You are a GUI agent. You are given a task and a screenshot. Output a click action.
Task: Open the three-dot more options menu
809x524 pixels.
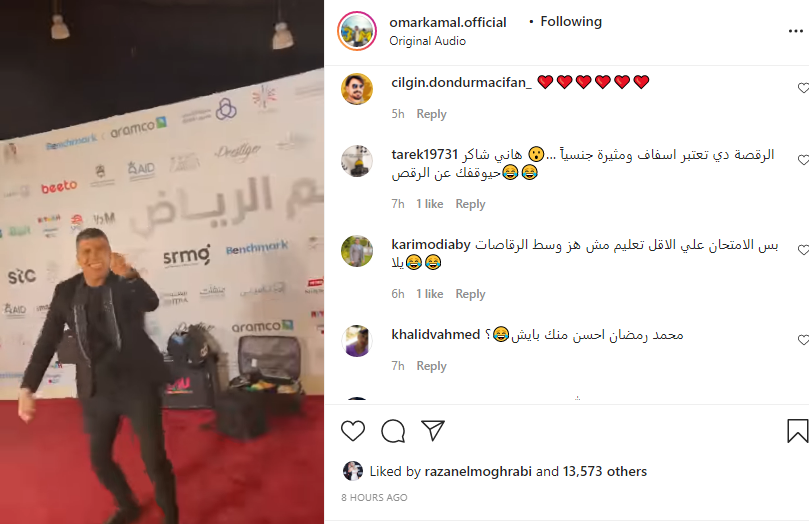point(796,31)
